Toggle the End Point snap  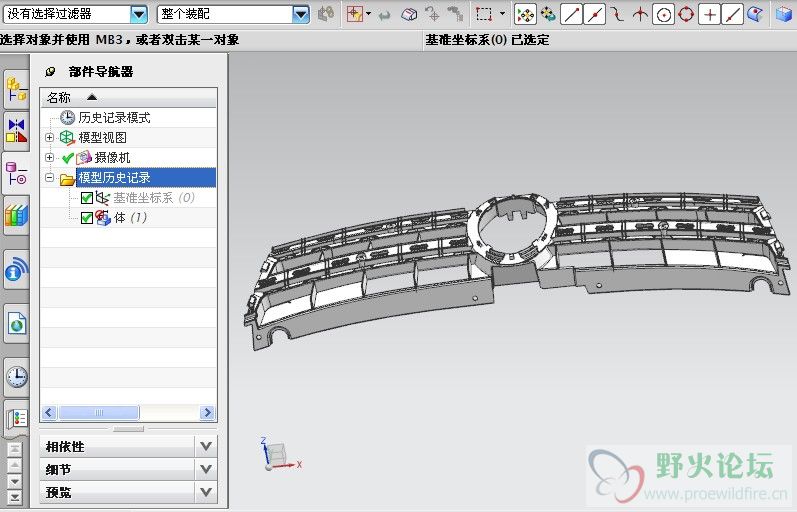point(571,14)
